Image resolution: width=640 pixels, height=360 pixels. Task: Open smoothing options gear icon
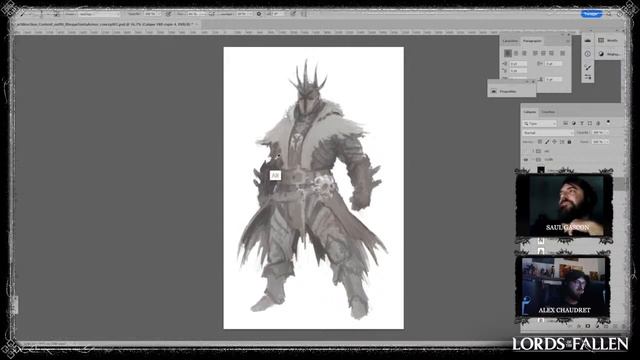point(259,14)
